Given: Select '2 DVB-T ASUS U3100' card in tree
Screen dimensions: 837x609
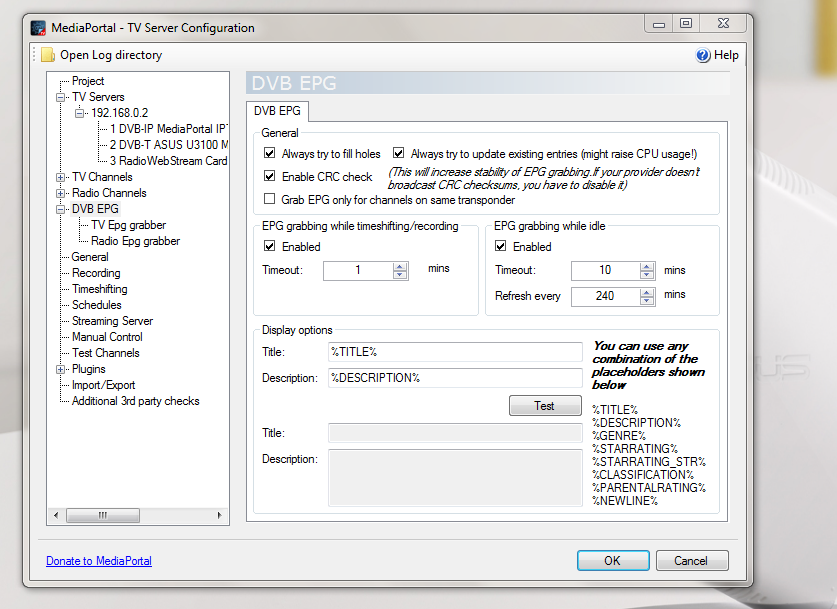Looking at the screenshot, I should [169, 145].
